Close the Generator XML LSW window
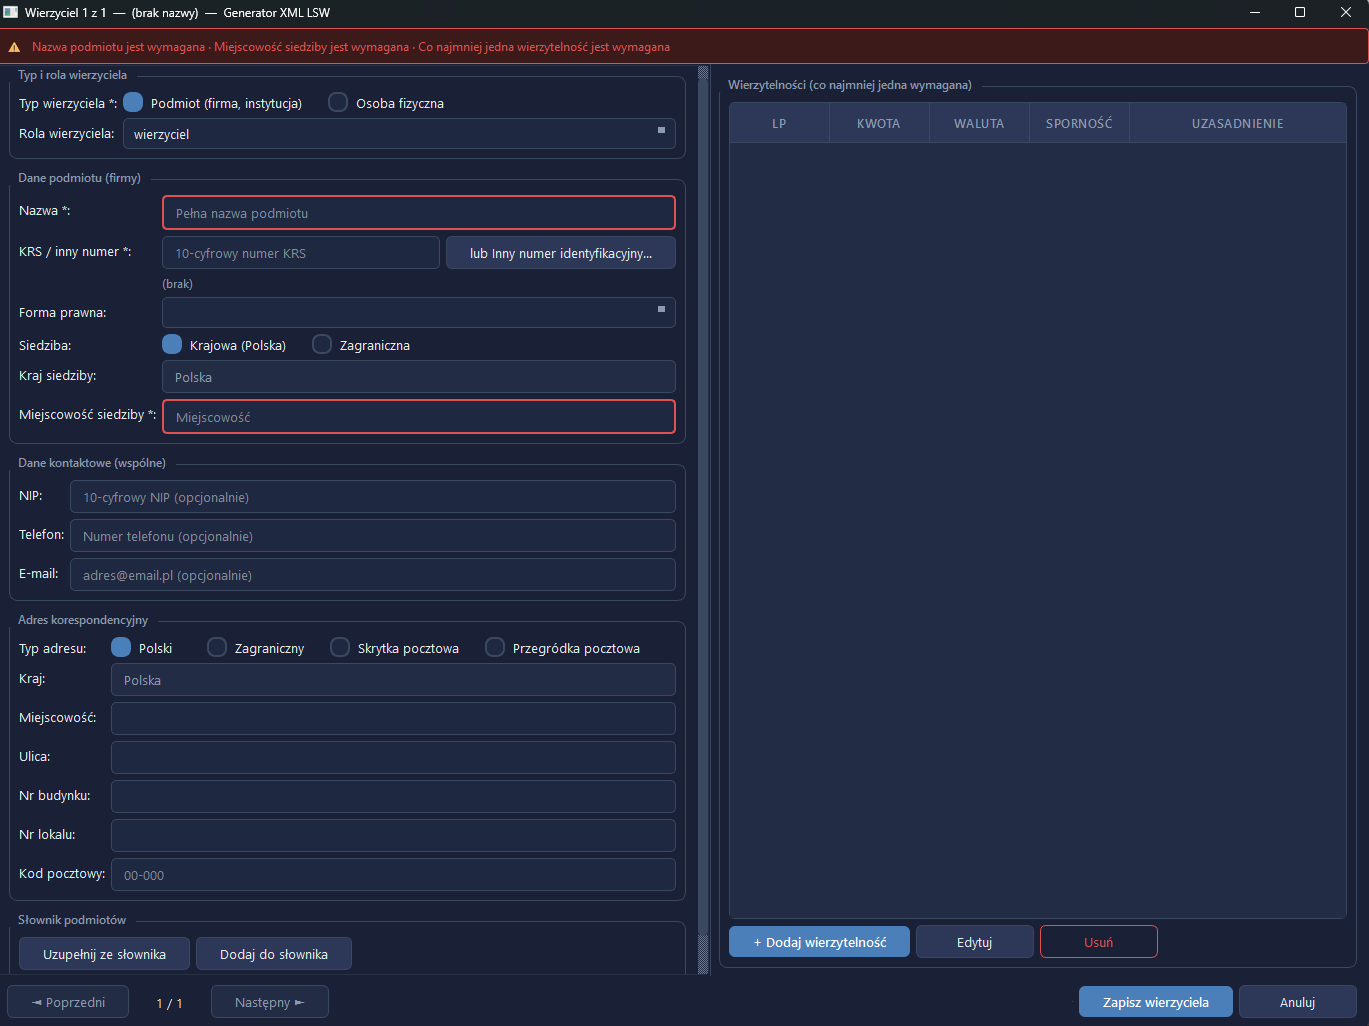This screenshot has width=1369, height=1026. (x=1346, y=12)
